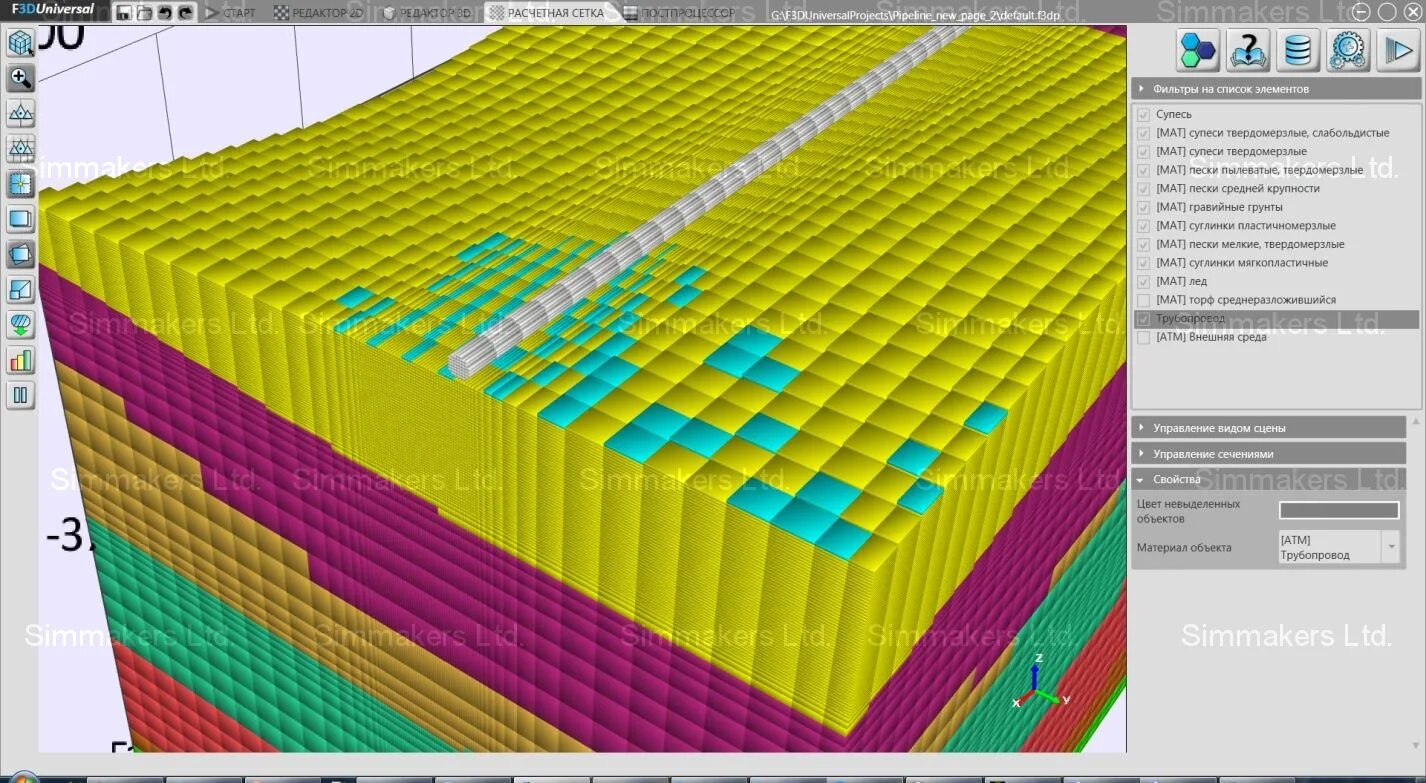The height and width of the screenshot is (783, 1426).
Task: Open the ПОСТПРОЦЕССОР tab
Action: pyautogui.click(x=678, y=13)
